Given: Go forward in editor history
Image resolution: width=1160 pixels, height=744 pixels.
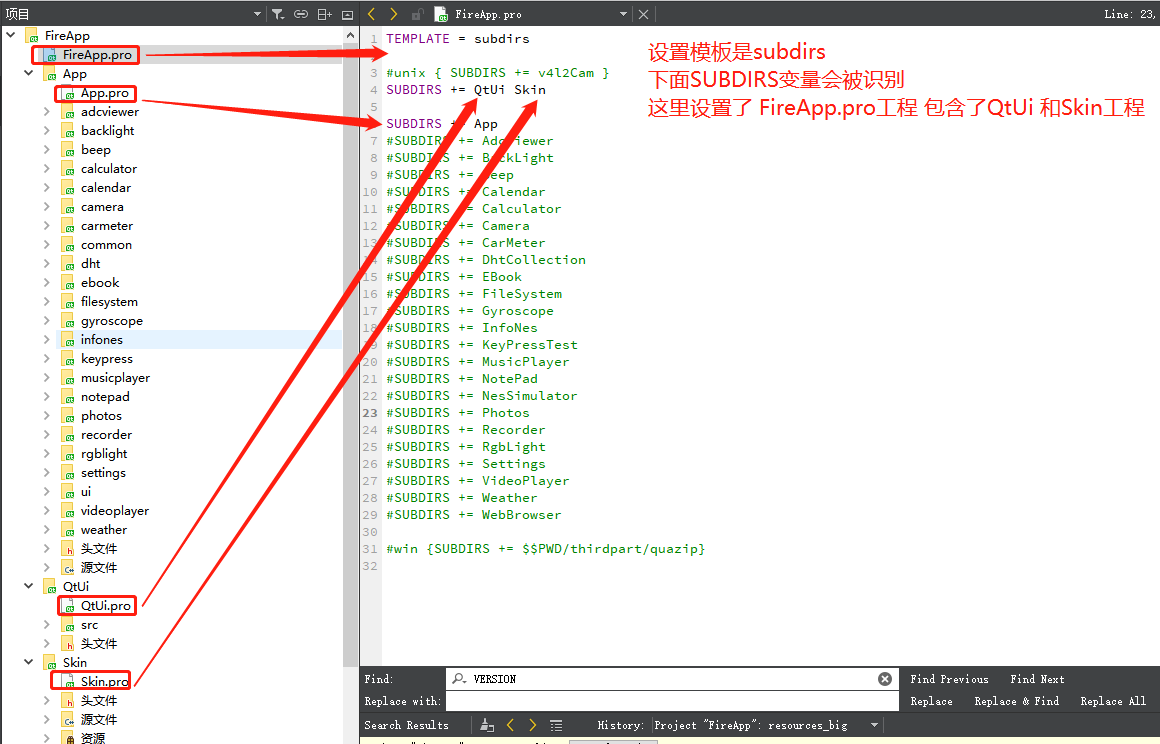Looking at the screenshot, I should click(394, 14).
